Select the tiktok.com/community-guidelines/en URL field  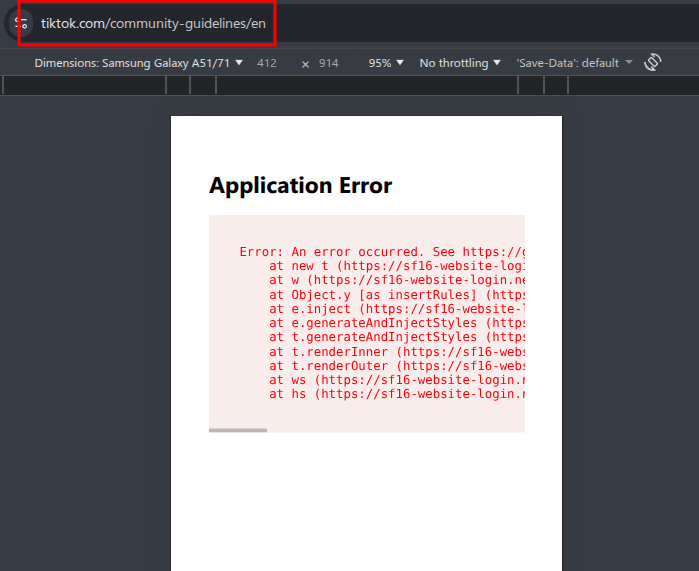click(x=153, y=23)
